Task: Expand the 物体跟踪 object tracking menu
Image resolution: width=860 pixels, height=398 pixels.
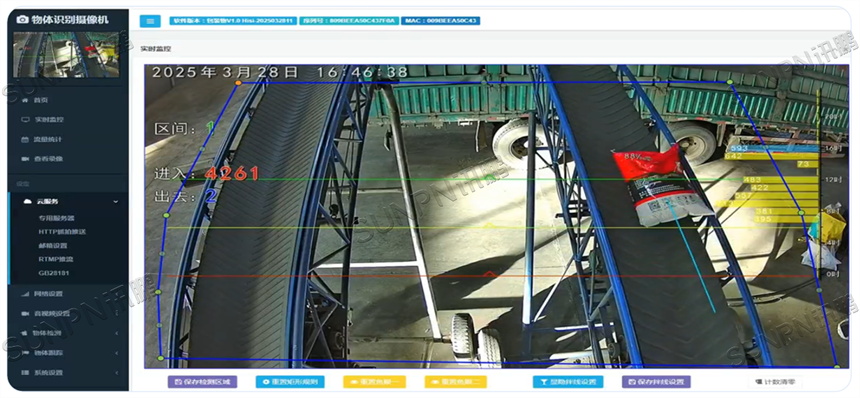Action: pyautogui.click(x=48, y=353)
